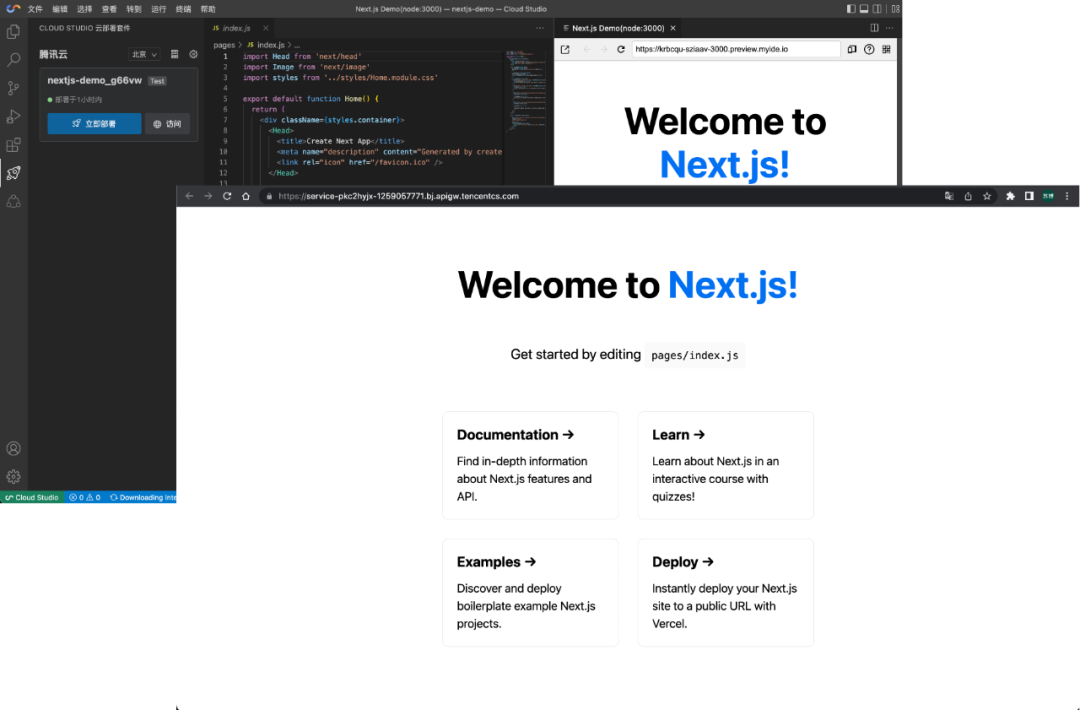Open the Run and Debug icon
This screenshot has height=710, width=1080.
click(x=13, y=116)
